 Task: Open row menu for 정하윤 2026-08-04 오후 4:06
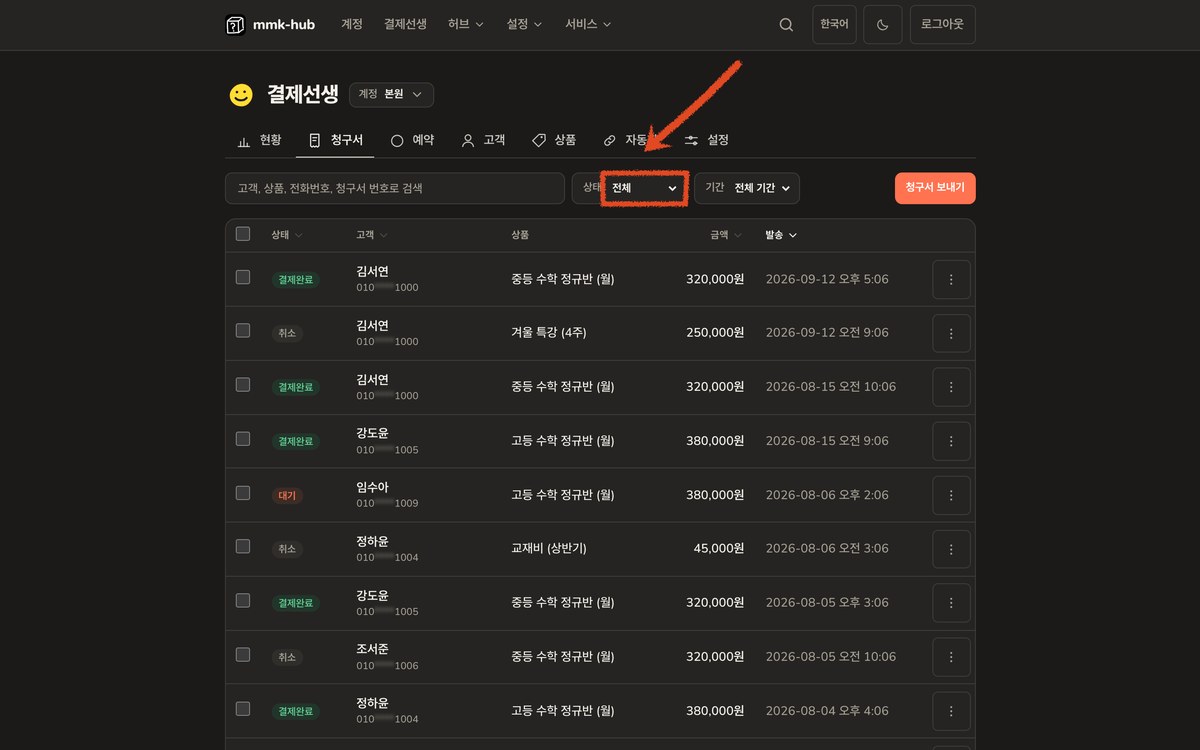tap(951, 711)
